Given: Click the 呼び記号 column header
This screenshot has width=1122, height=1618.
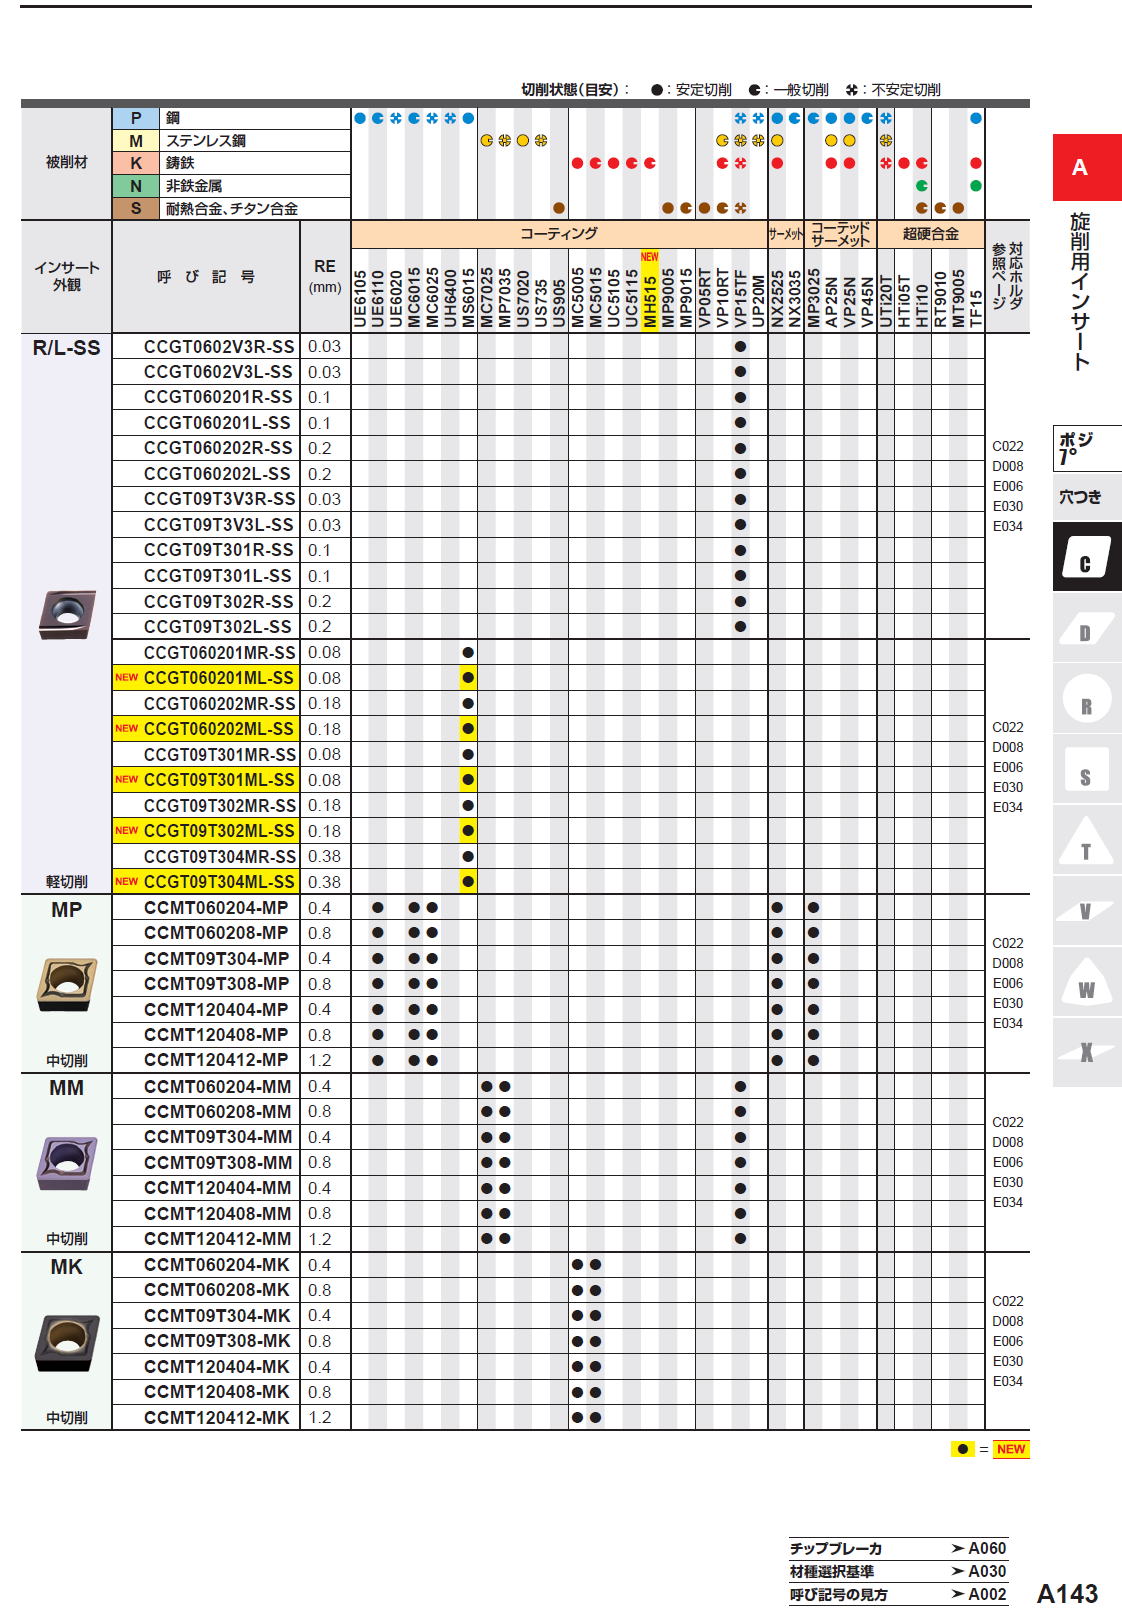Looking at the screenshot, I should pyautogui.click(x=206, y=277).
